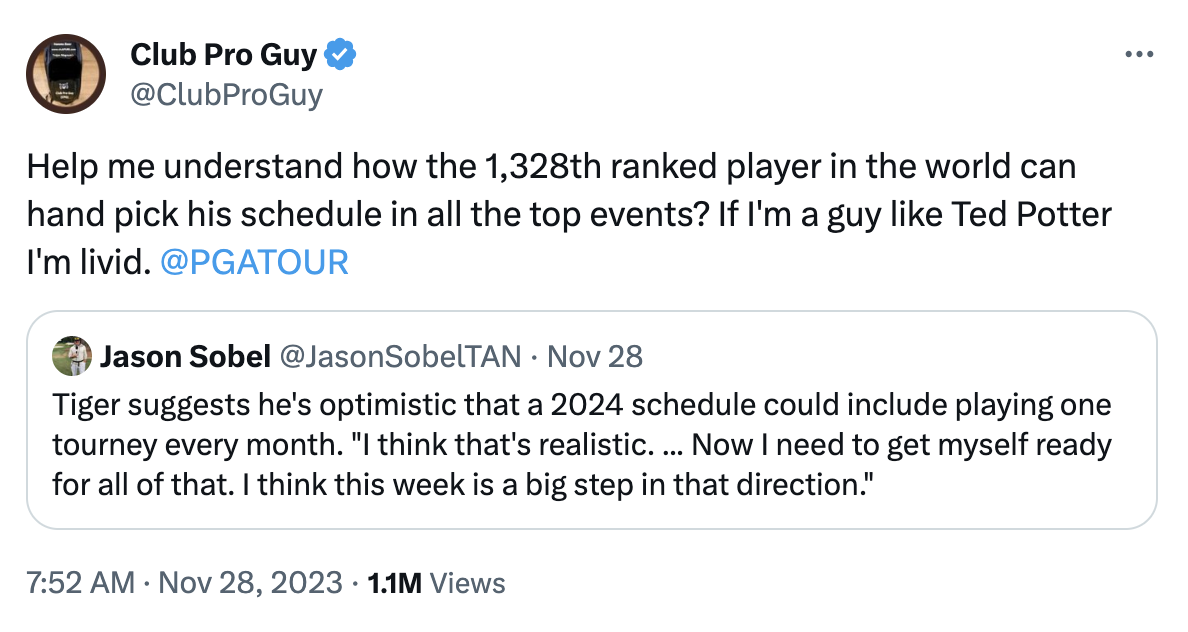The width and height of the screenshot is (1188, 632).
Task: Open the quoted tweet text about Tiger
Action: (582, 445)
